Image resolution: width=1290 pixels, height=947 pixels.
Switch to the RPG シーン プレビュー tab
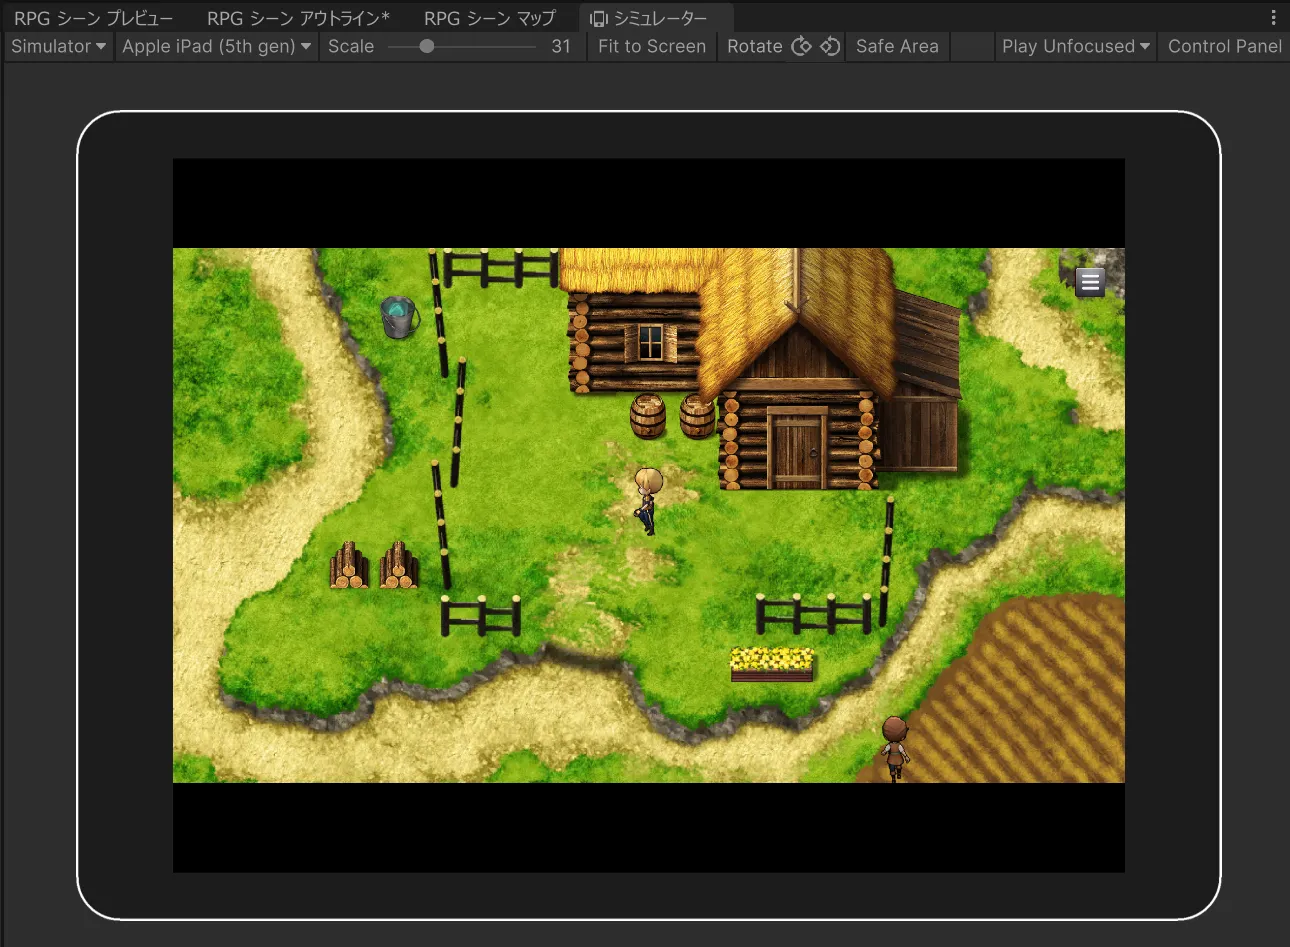point(93,18)
